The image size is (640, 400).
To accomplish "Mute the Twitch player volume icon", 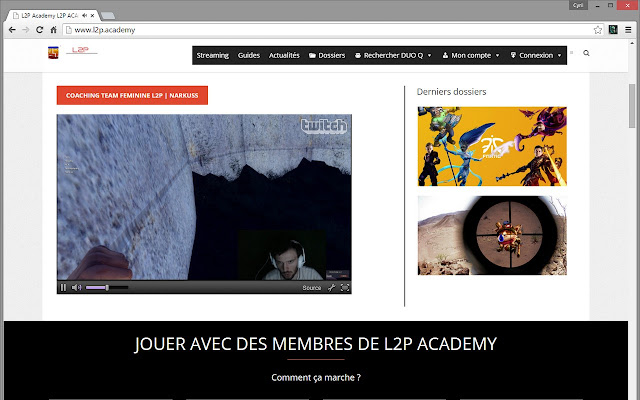I will coord(76,287).
